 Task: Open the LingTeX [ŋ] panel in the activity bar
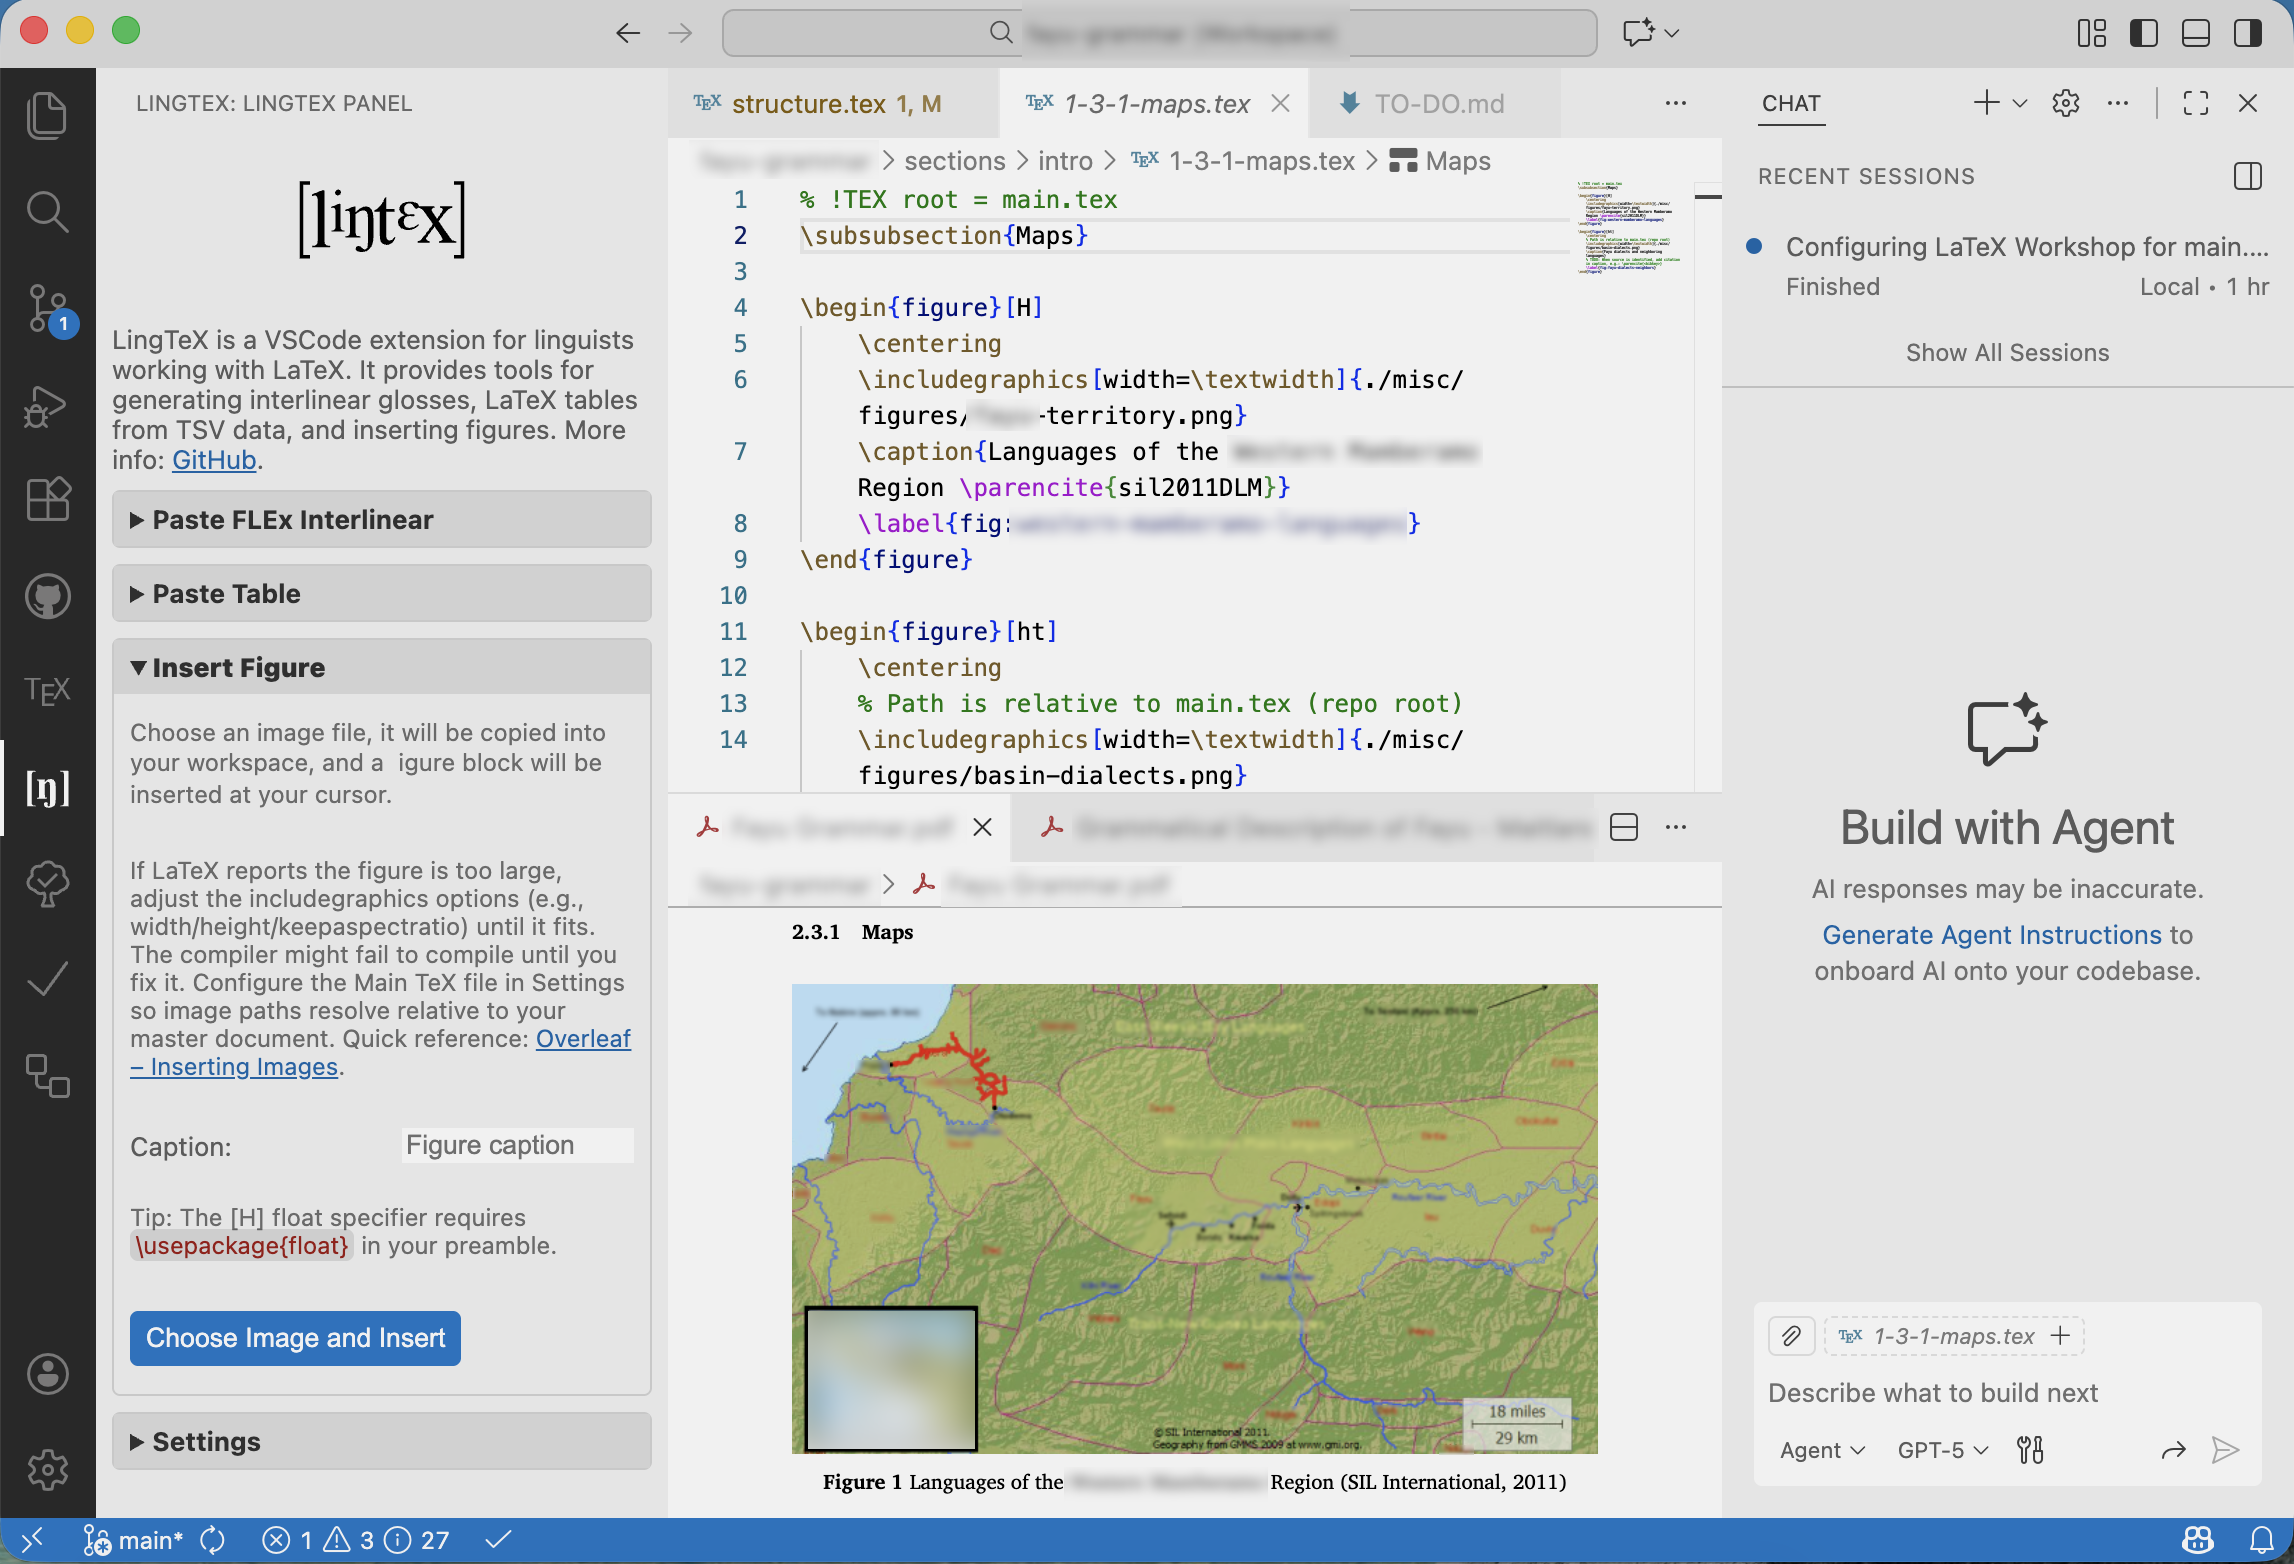pos(46,788)
